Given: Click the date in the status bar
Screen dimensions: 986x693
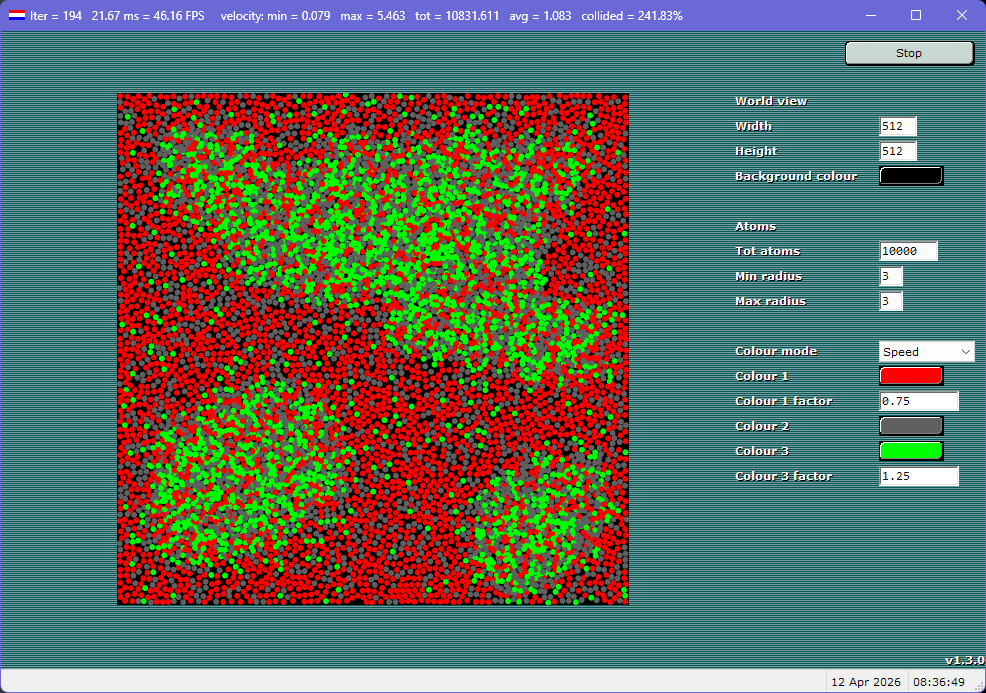Looking at the screenshot, I should tap(865, 680).
